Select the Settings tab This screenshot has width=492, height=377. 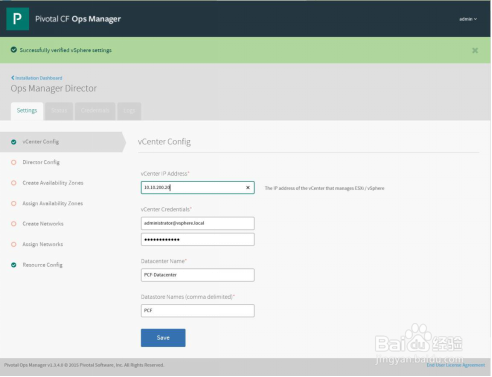(27, 111)
